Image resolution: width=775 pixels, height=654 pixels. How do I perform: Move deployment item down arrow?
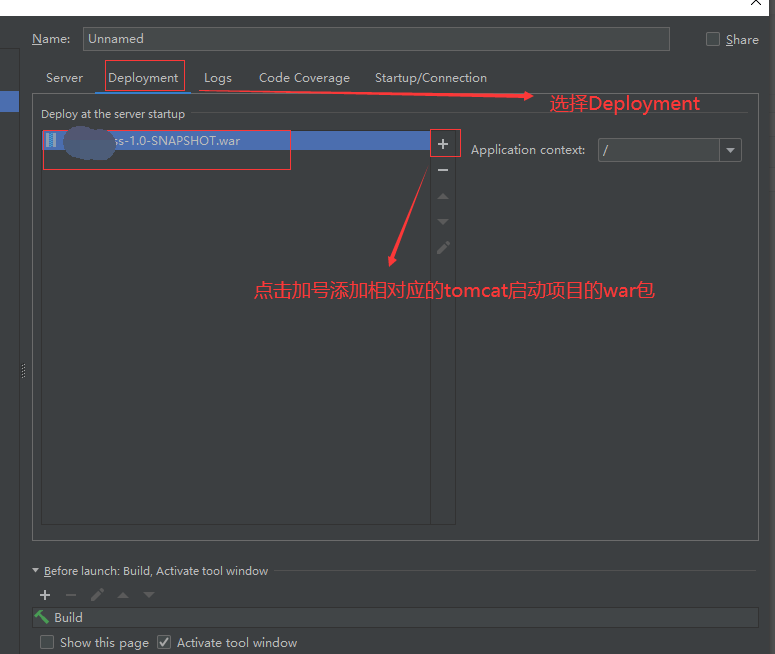[443, 221]
